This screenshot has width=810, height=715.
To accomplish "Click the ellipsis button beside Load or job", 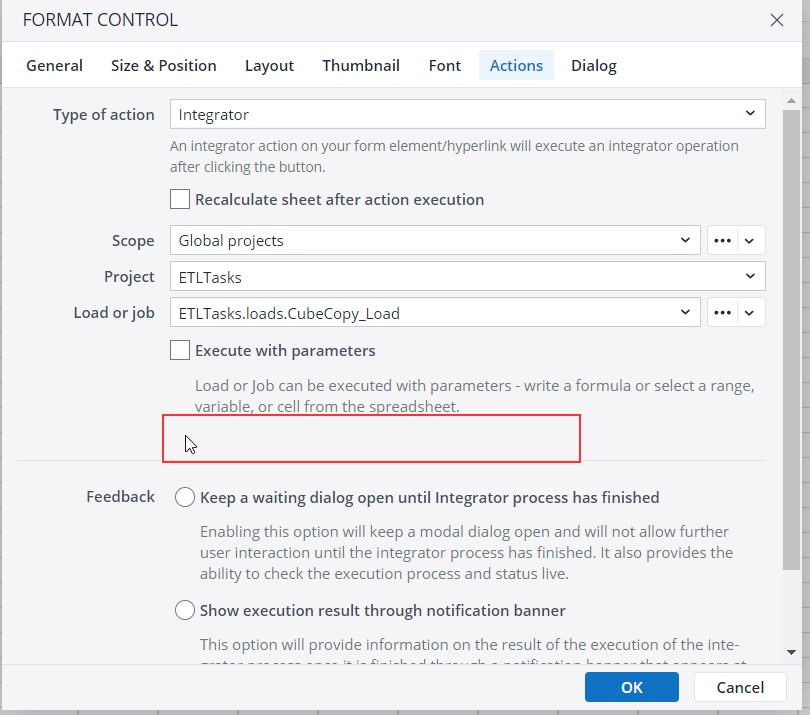I will point(723,313).
